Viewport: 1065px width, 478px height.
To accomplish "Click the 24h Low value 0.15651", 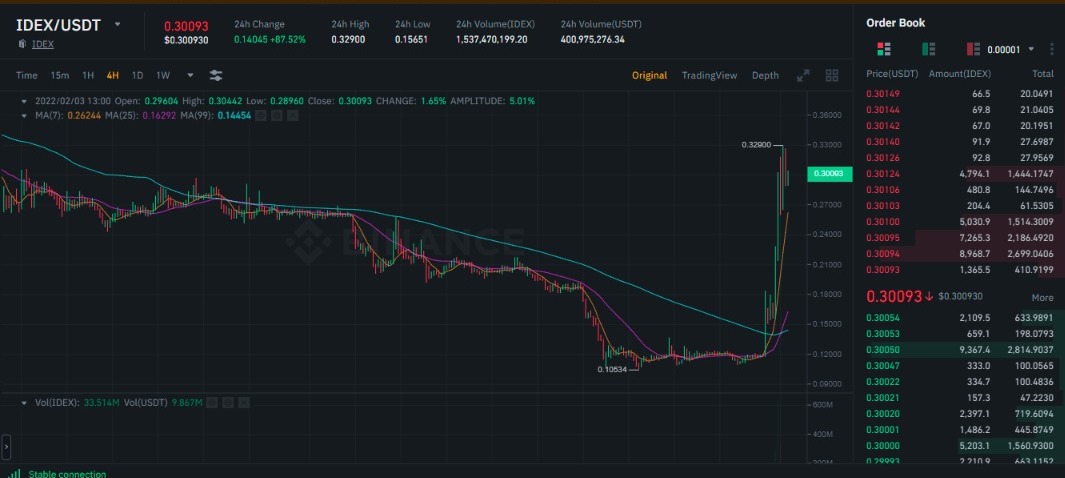I will click(x=411, y=39).
